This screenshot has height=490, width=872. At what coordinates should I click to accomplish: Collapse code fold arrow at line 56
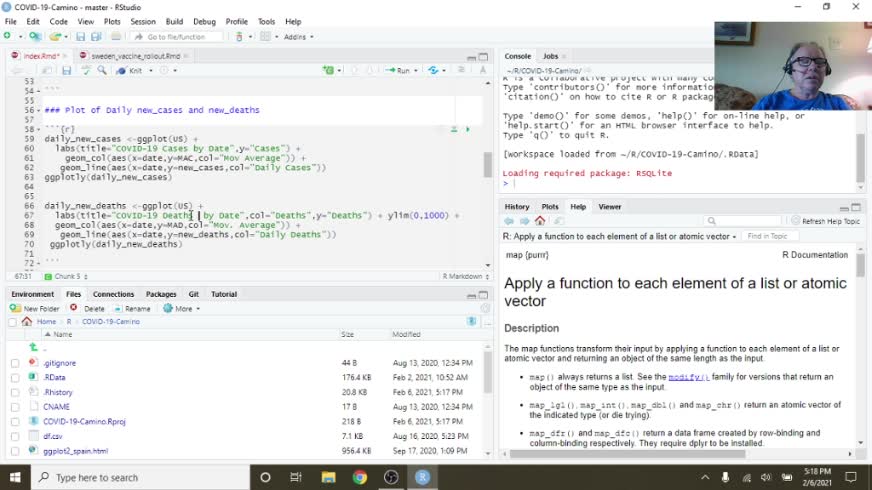(x=38, y=111)
